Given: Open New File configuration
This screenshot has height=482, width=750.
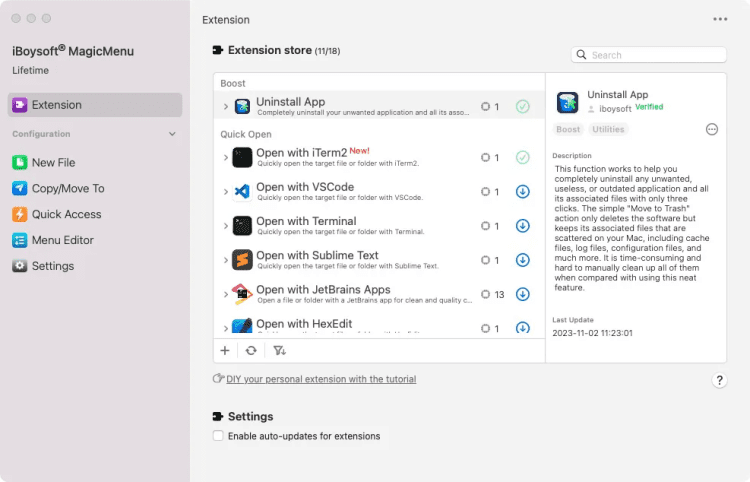Looking at the screenshot, I should click(44, 163).
